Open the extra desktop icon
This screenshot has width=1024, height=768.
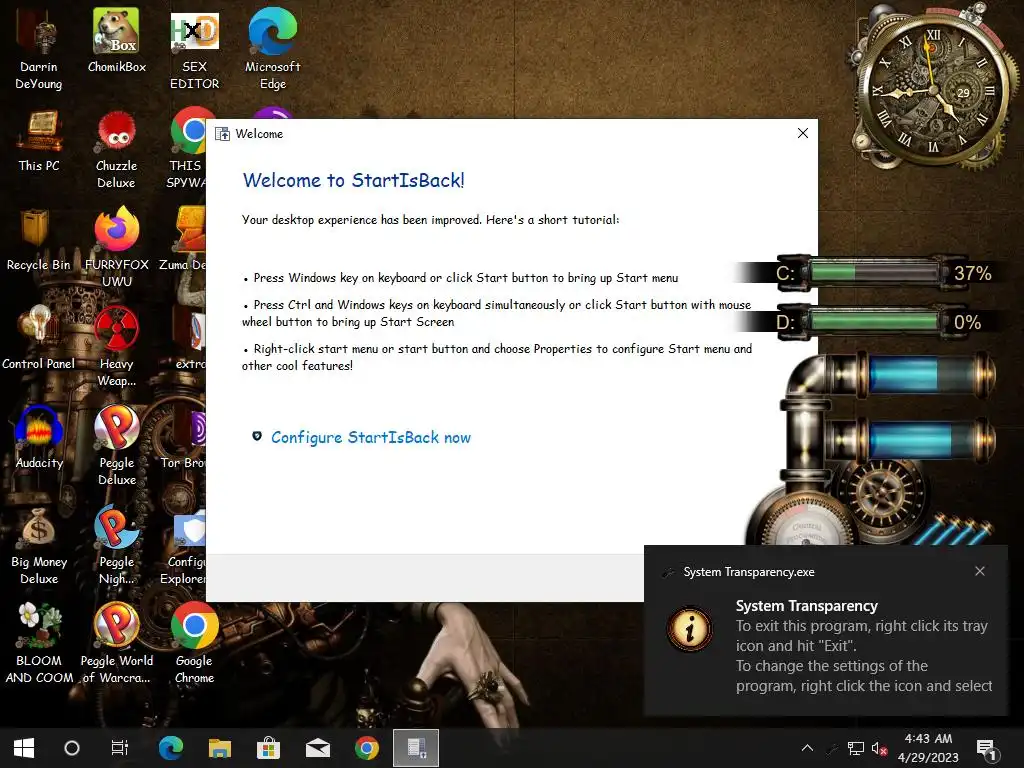(x=189, y=340)
